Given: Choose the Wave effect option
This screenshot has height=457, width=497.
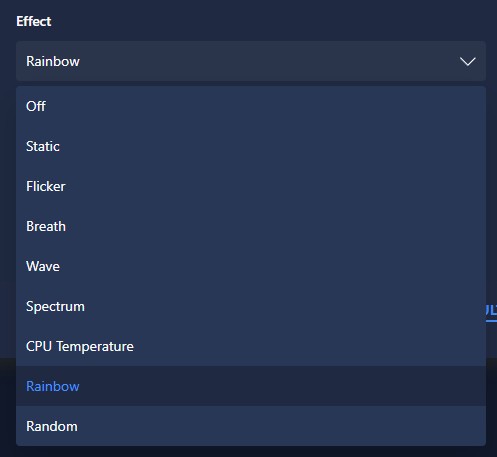Looking at the screenshot, I should click(x=251, y=266).
